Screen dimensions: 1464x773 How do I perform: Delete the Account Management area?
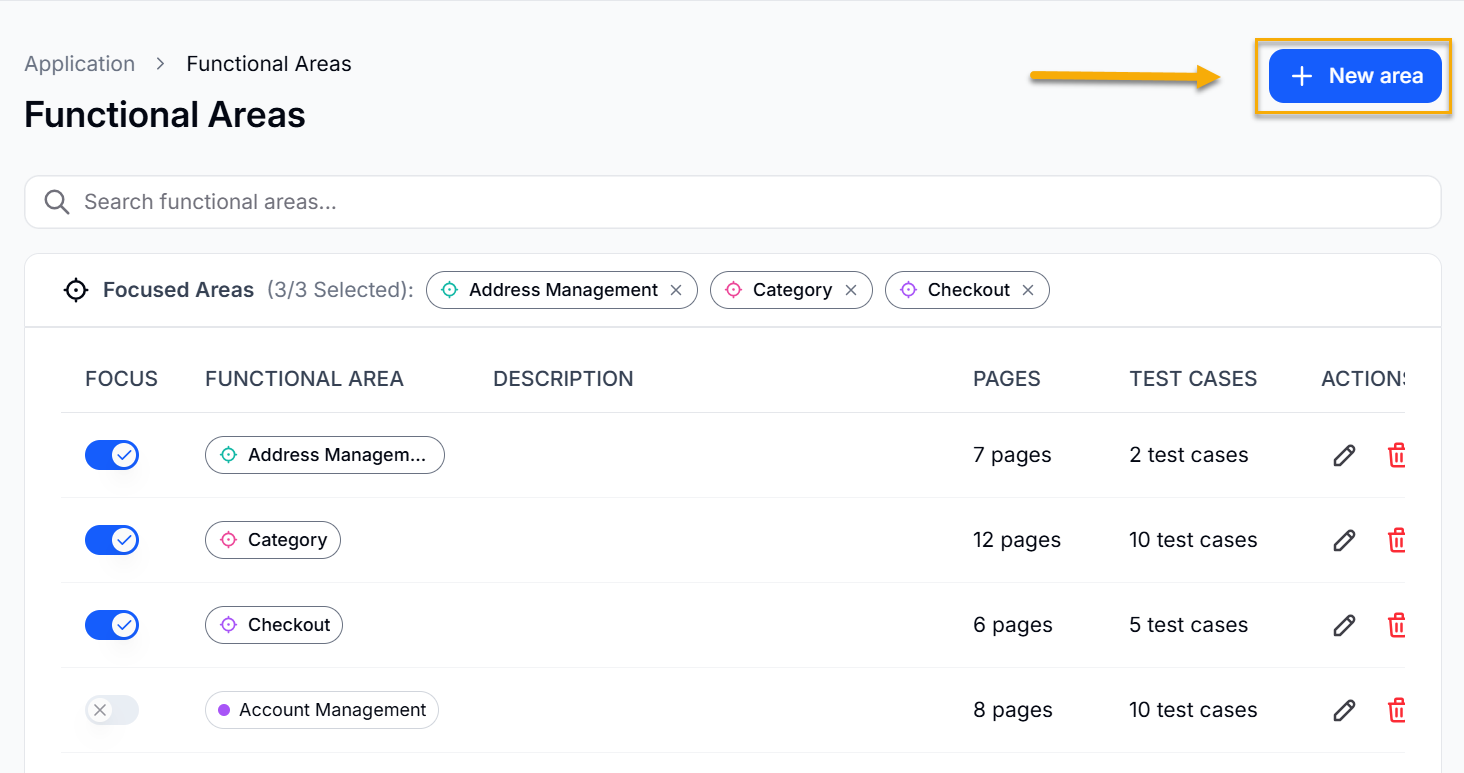pos(1396,711)
